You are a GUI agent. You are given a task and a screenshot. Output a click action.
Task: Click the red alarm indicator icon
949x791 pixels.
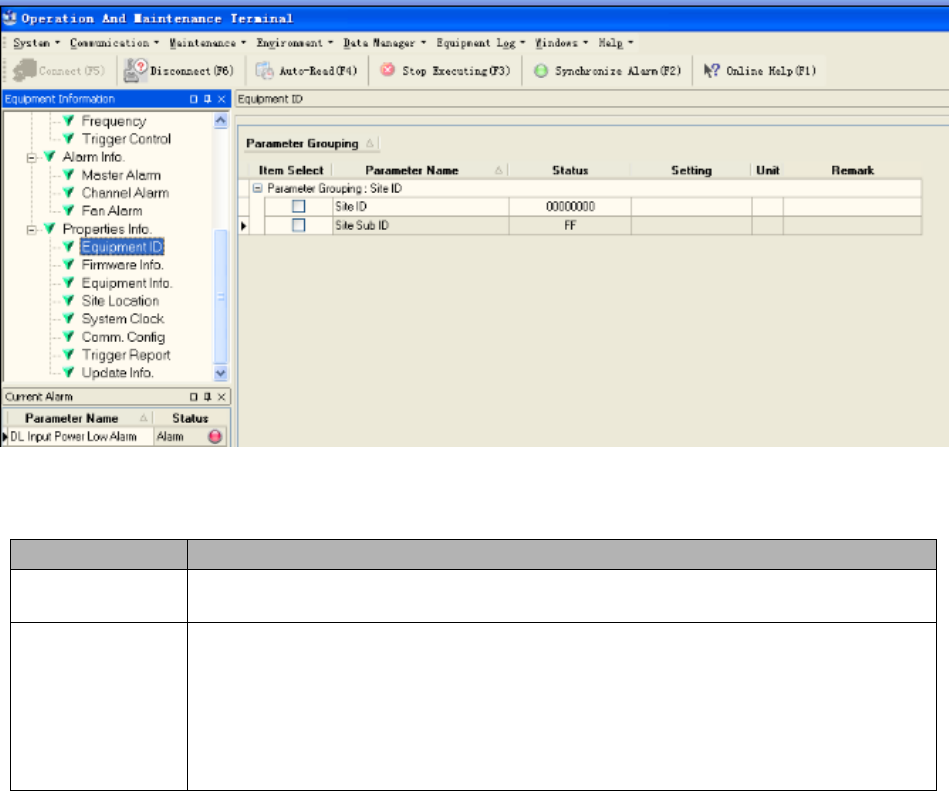pos(215,436)
